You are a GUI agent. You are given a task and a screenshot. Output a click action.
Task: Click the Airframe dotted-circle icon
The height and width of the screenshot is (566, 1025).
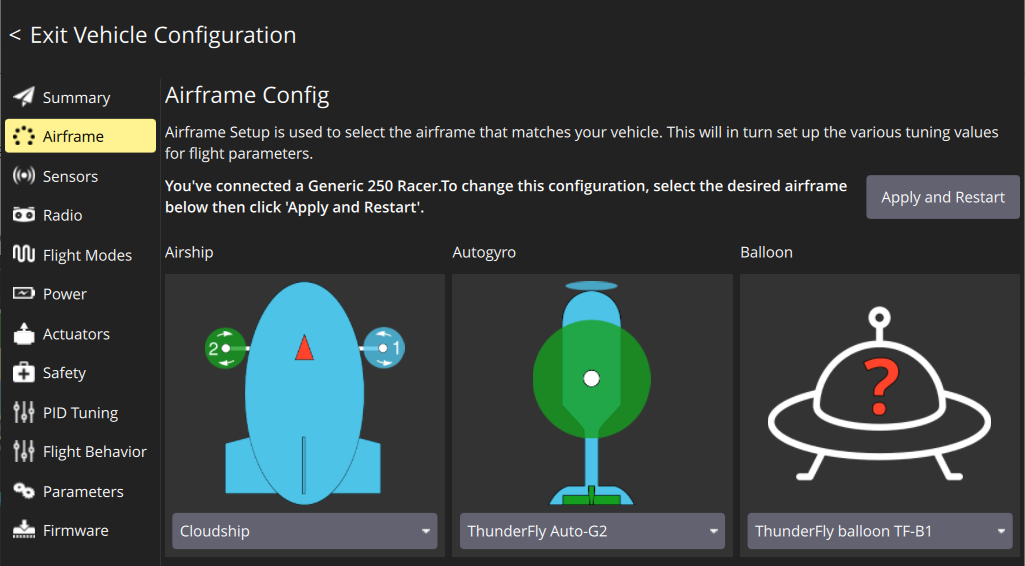click(24, 136)
